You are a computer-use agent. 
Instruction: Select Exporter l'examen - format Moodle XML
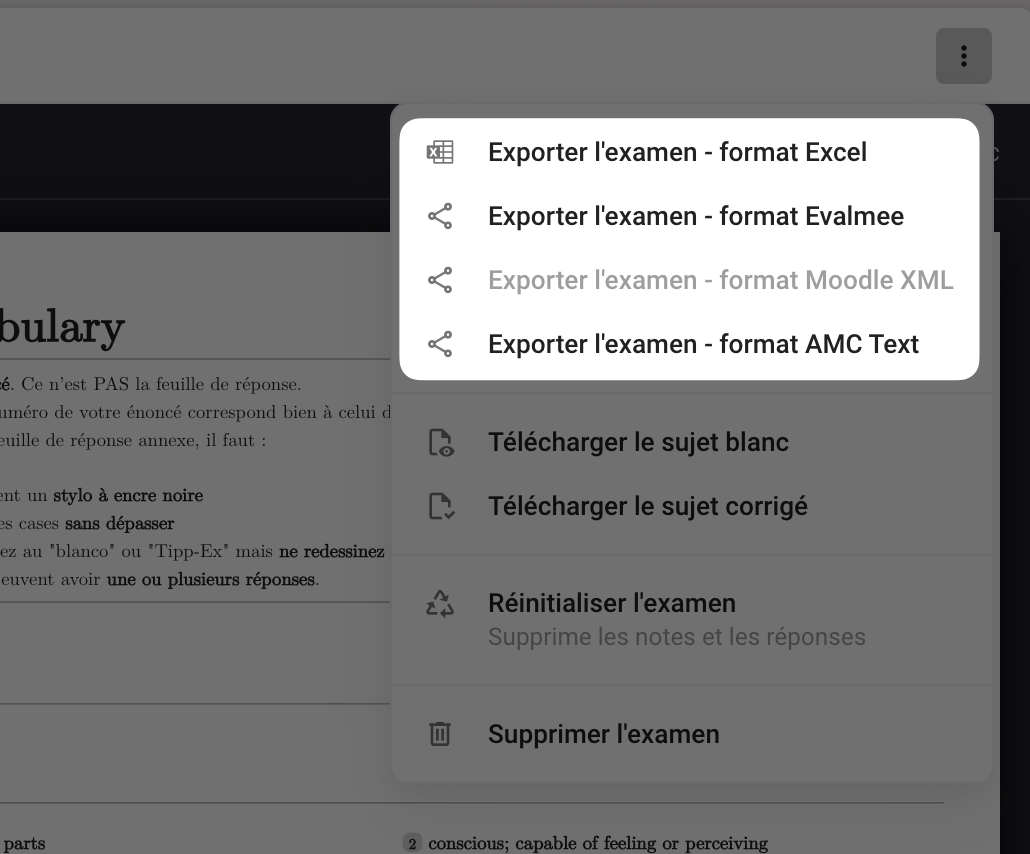[x=689, y=280]
